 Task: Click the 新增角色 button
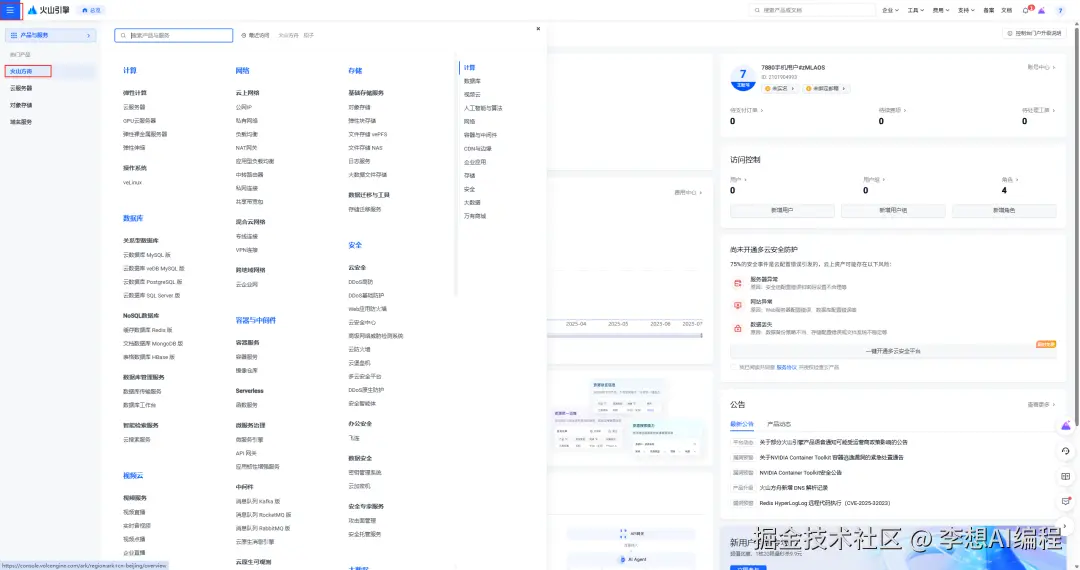(x=1004, y=211)
